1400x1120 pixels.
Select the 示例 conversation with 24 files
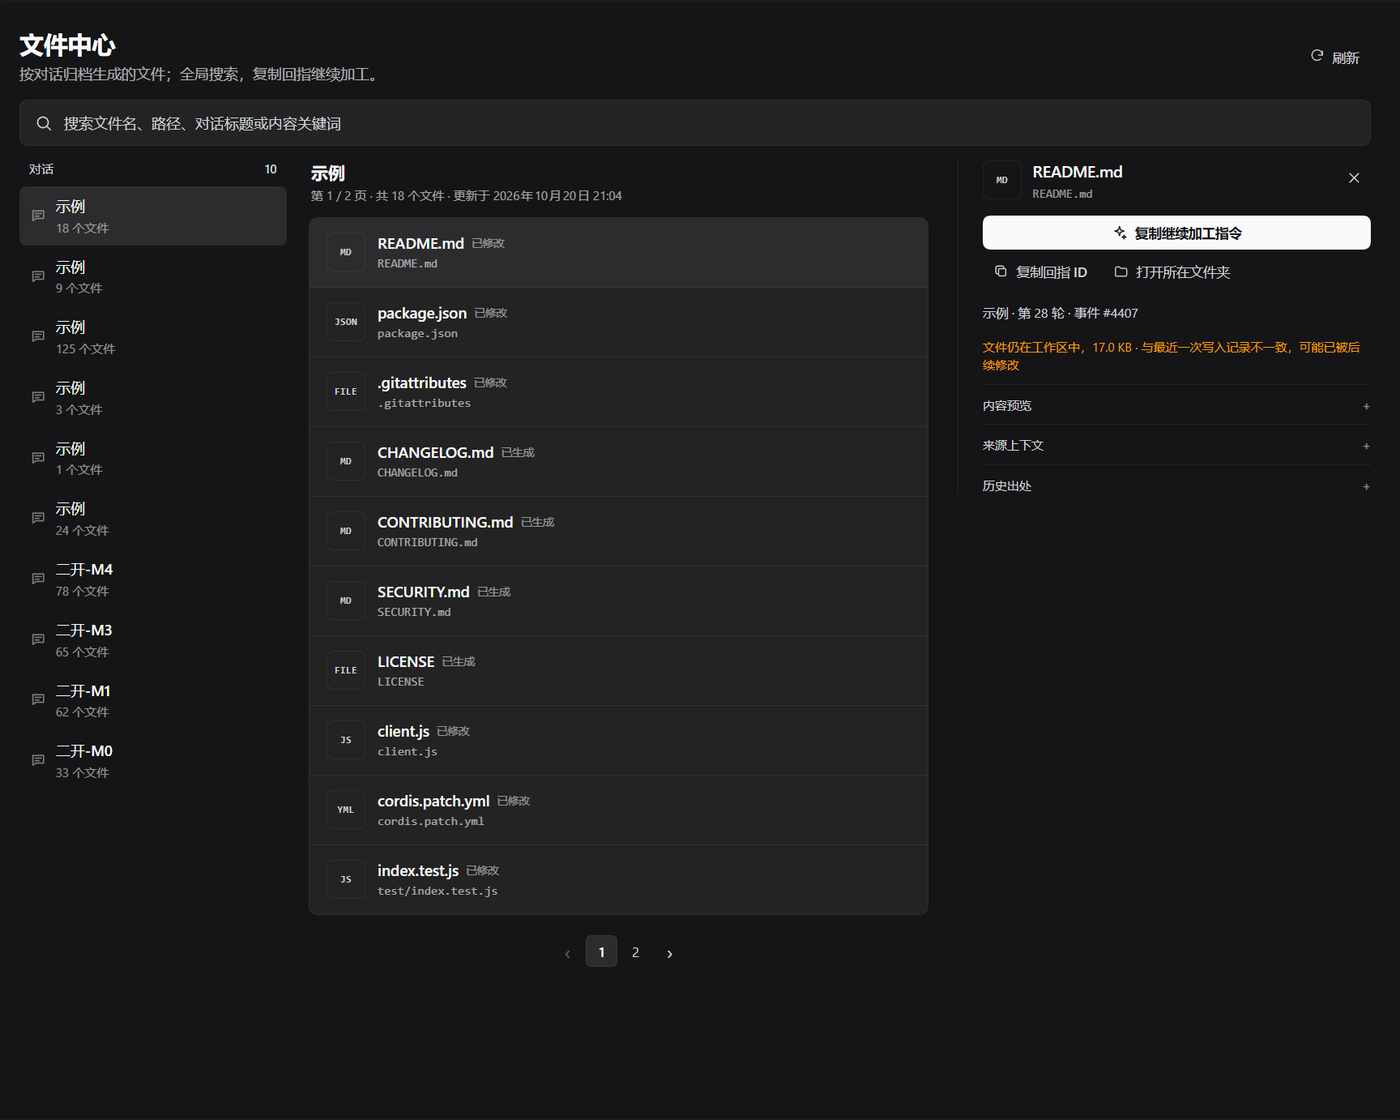click(x=153, y=519)
